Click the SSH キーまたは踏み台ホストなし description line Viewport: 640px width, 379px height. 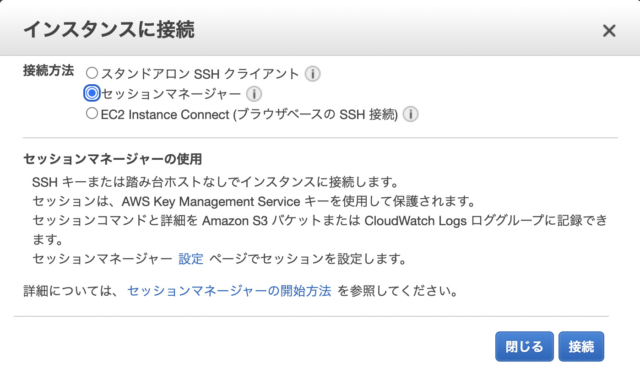(x=216, y=182)
